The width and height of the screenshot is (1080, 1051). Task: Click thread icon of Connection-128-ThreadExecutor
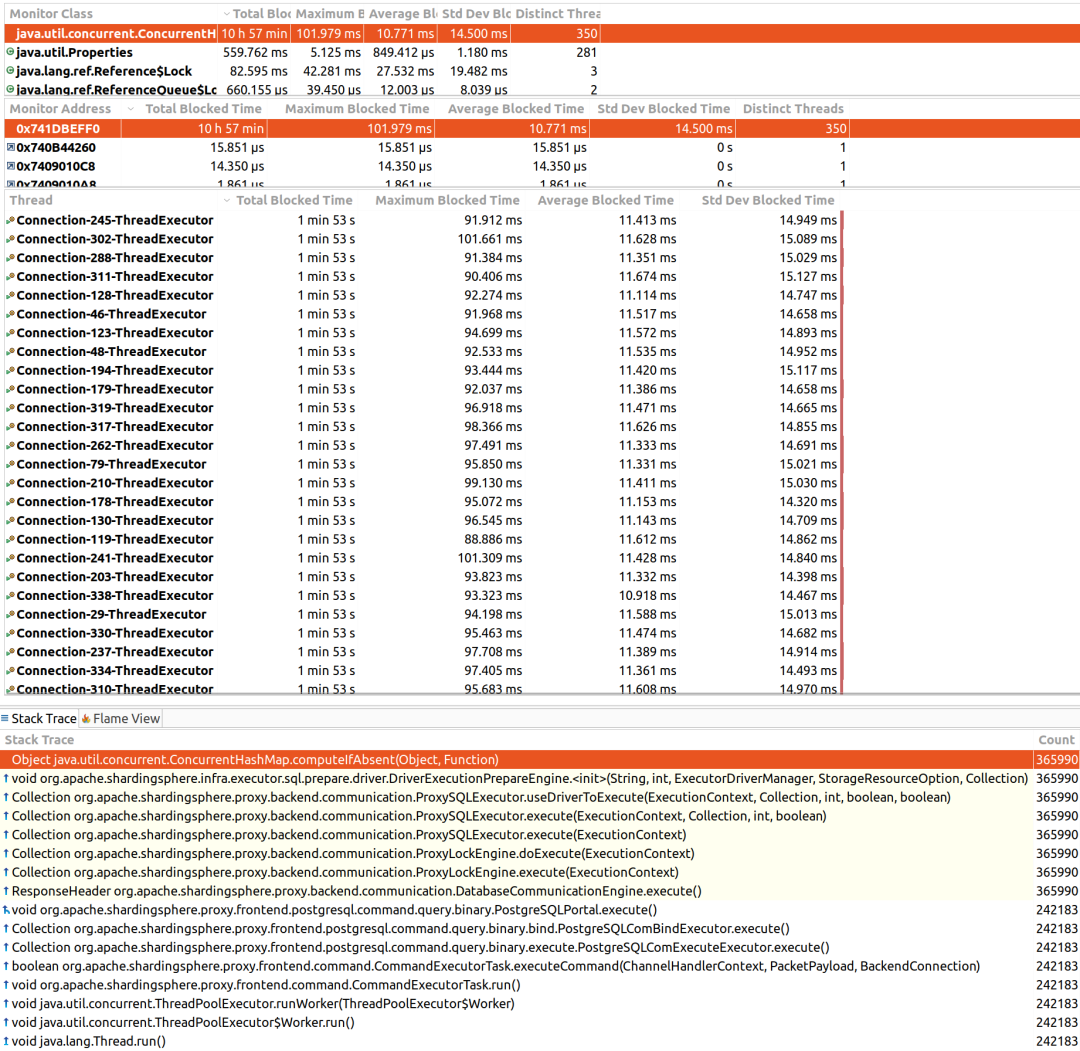pyautogui.click(x=10, y=295)
